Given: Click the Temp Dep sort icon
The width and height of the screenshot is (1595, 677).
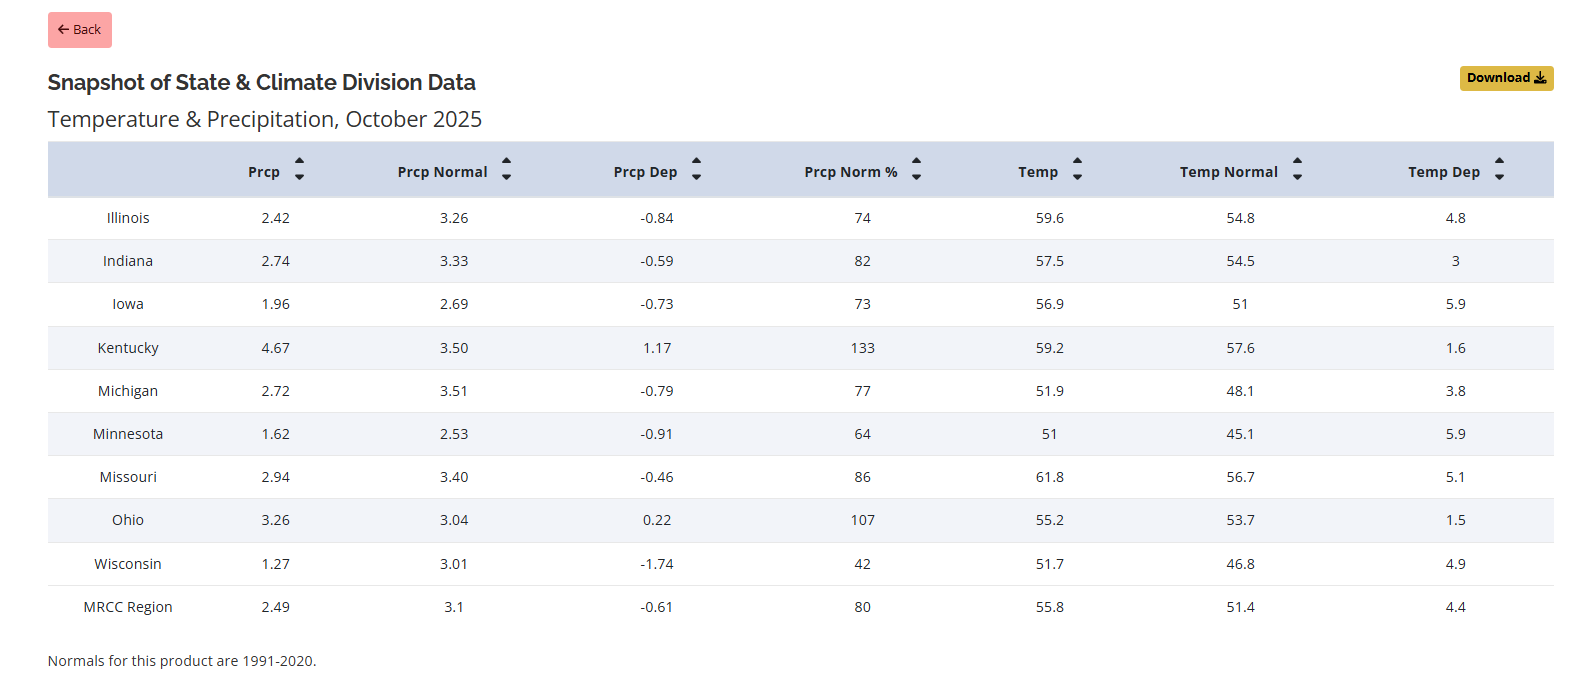Looking at the screenshot, I should pos(1499,169).
